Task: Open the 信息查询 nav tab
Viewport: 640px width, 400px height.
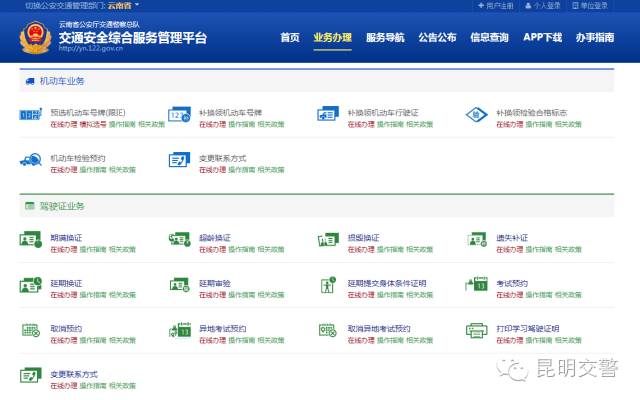Action: click(489, 38)
